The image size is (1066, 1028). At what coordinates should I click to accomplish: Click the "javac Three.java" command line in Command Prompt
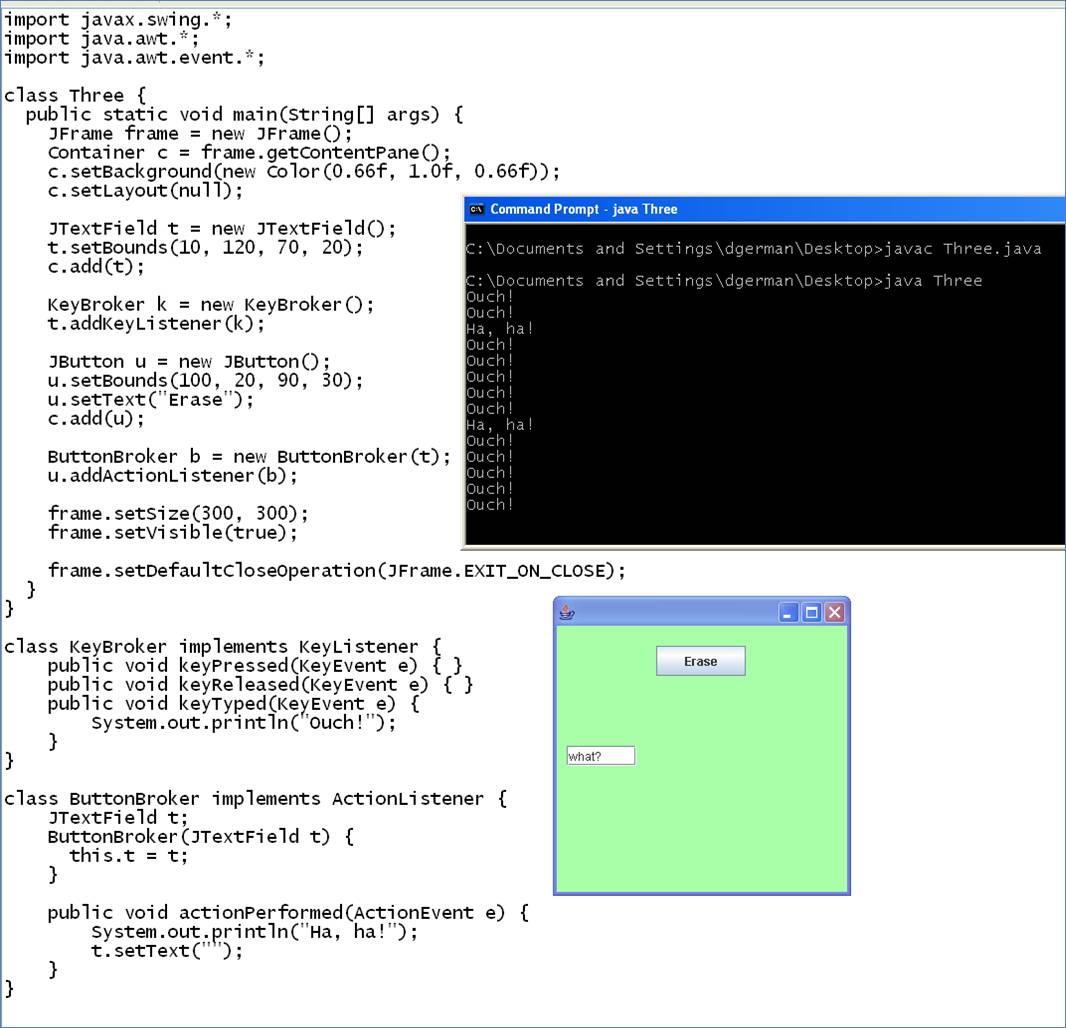[x=753, y=249]
